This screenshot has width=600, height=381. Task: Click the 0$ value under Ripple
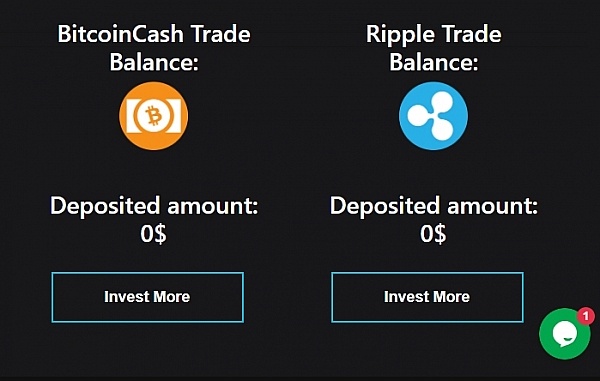pos(433,234)
